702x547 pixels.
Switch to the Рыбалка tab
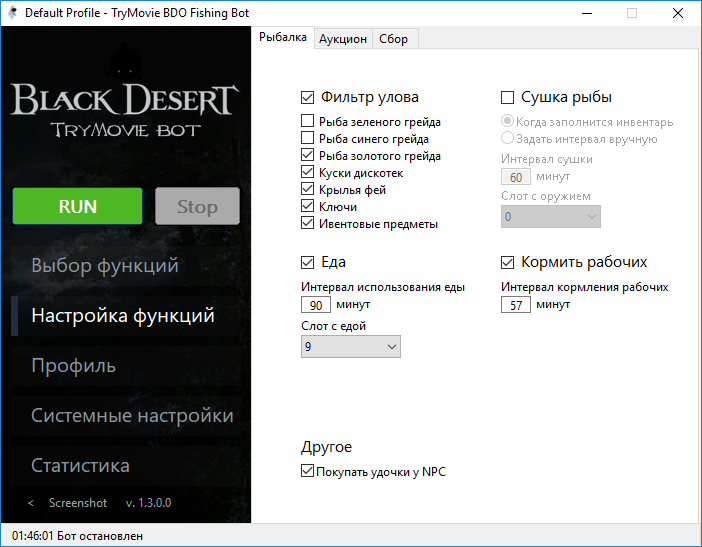[x=283, y=37]
